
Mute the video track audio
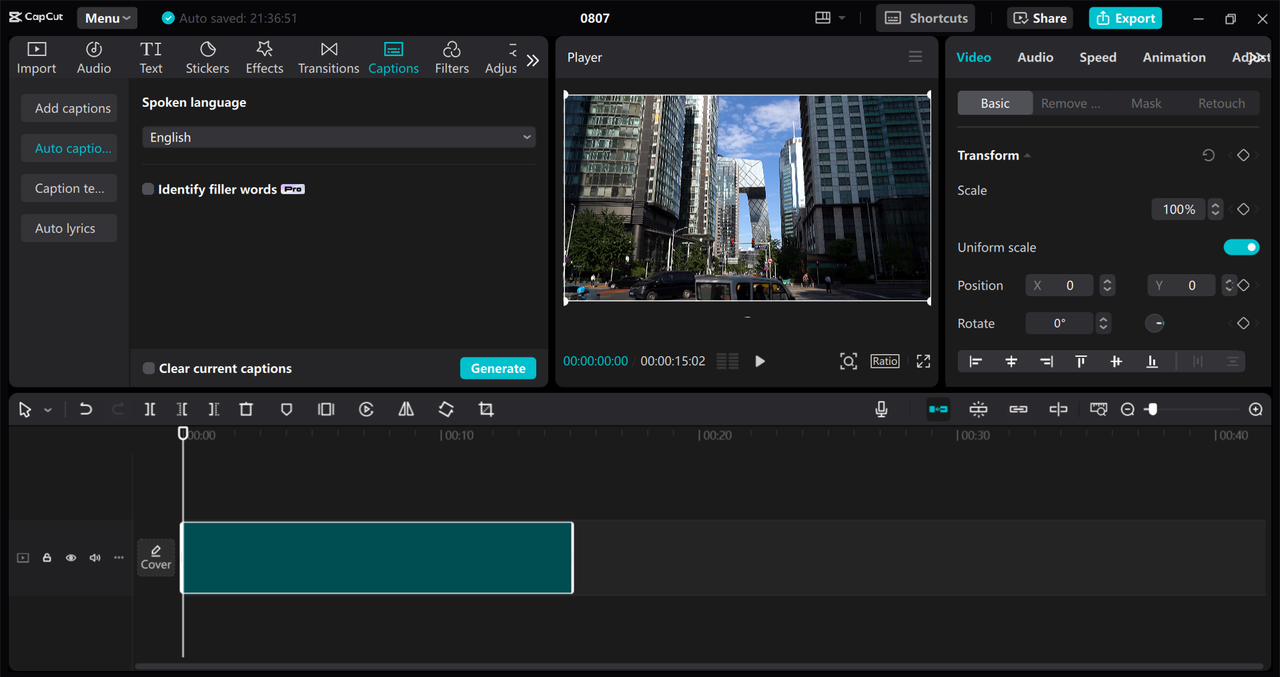click(x=95, y=558)
